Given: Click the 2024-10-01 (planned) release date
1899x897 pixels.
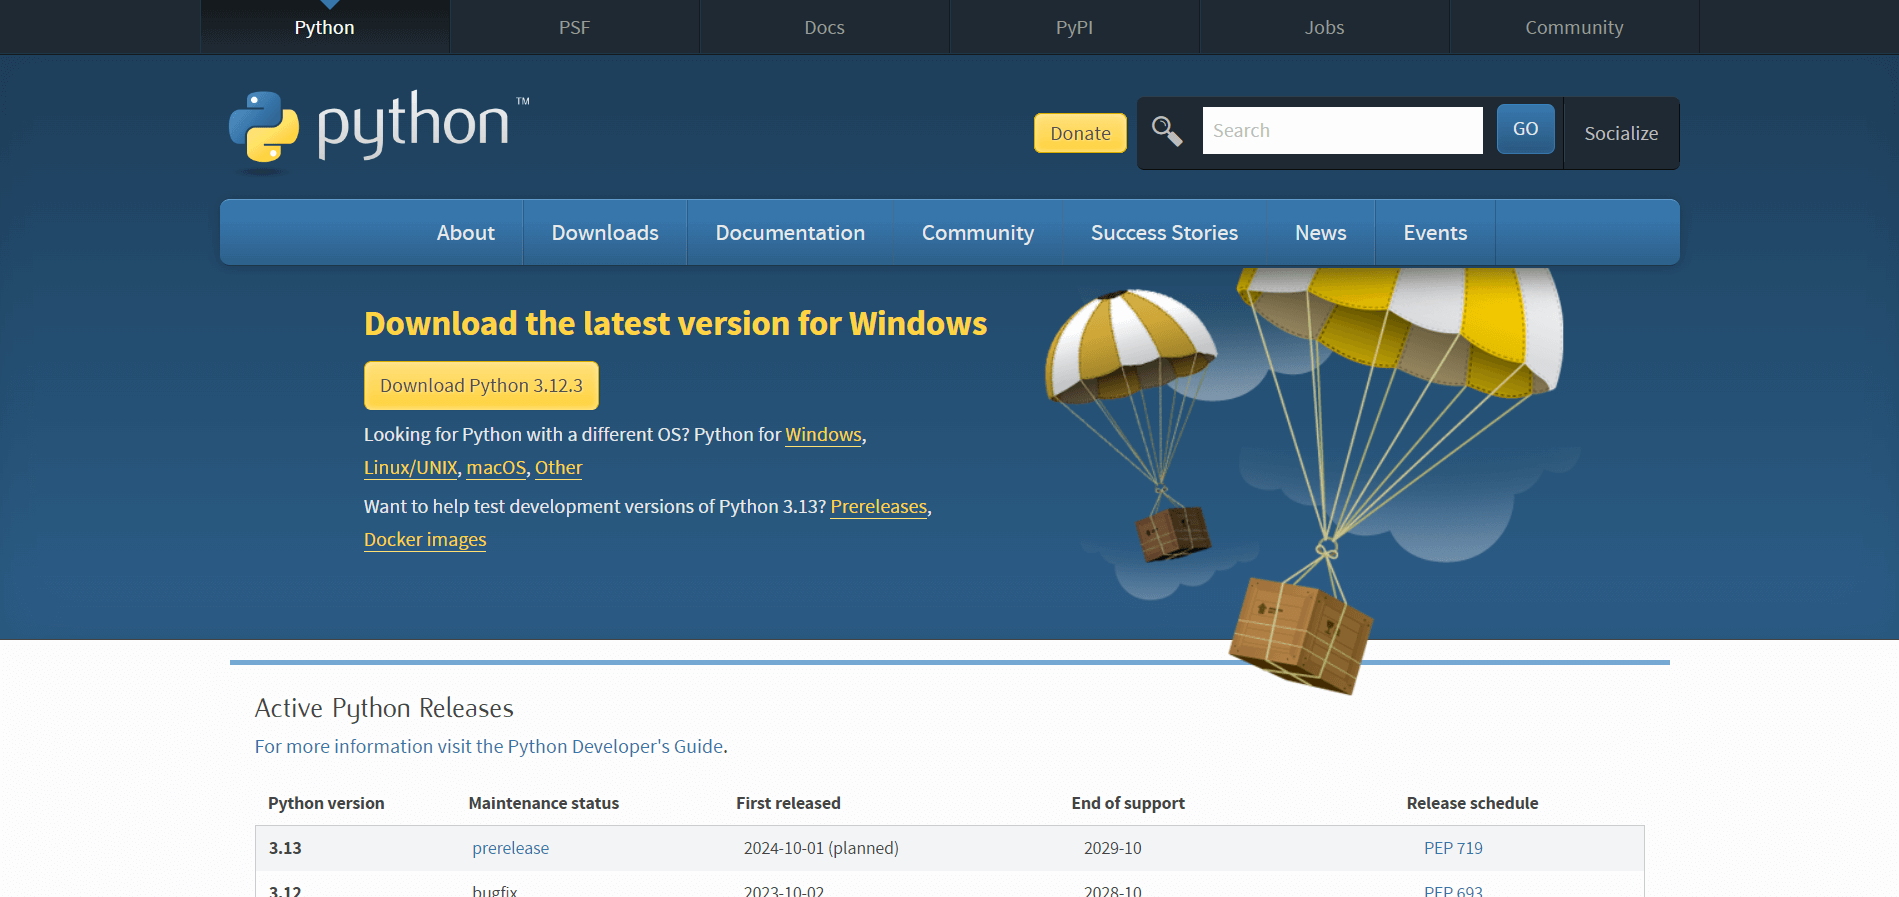Looking at the screenshot, I should [821, 848].
